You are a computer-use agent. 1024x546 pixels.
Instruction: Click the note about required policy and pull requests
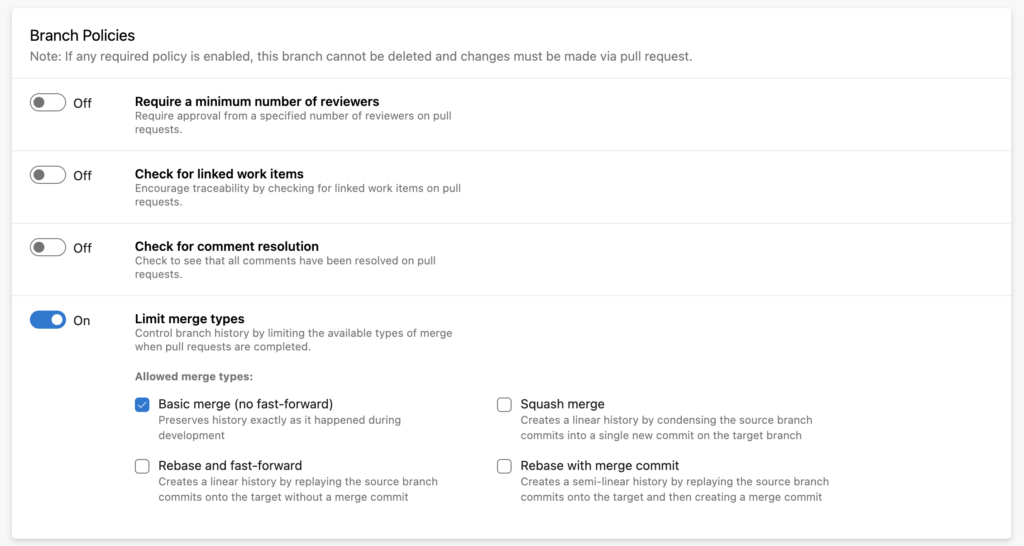click(360, 57)
